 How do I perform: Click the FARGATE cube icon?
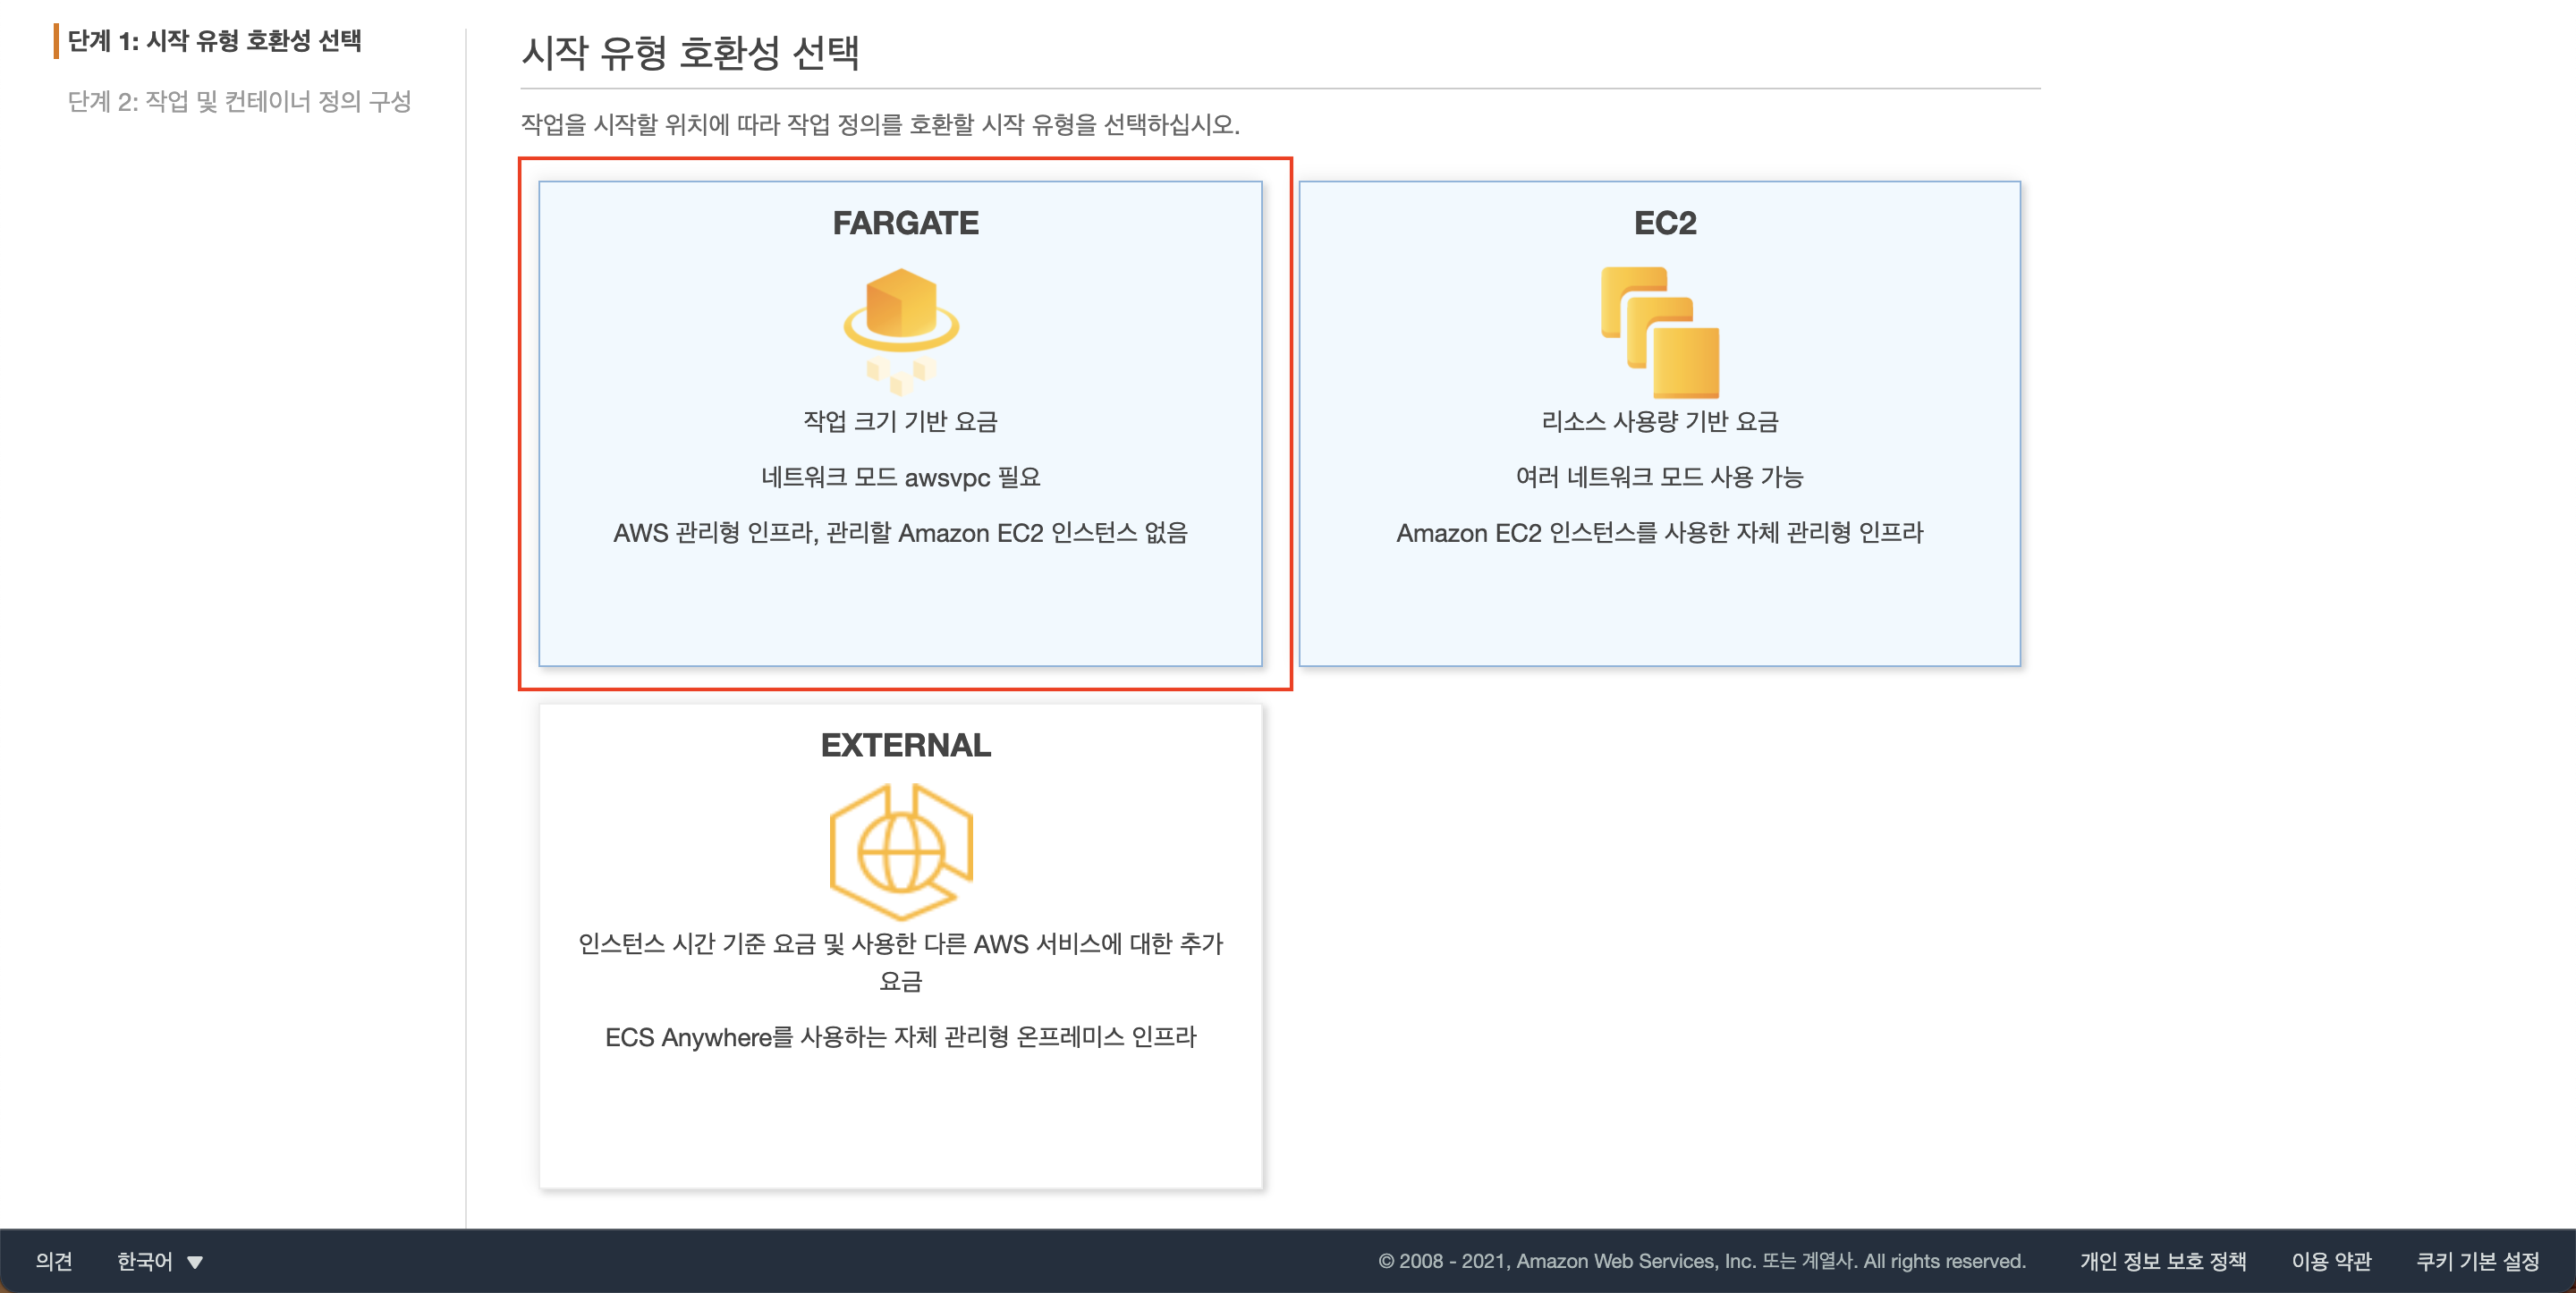901,329
